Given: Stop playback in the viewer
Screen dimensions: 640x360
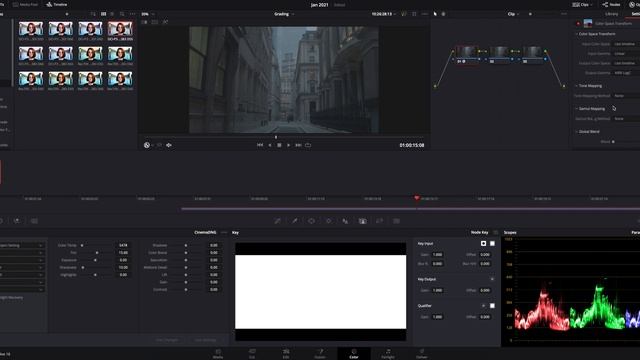Looking at the screenshot, I should tap(279, 145).
